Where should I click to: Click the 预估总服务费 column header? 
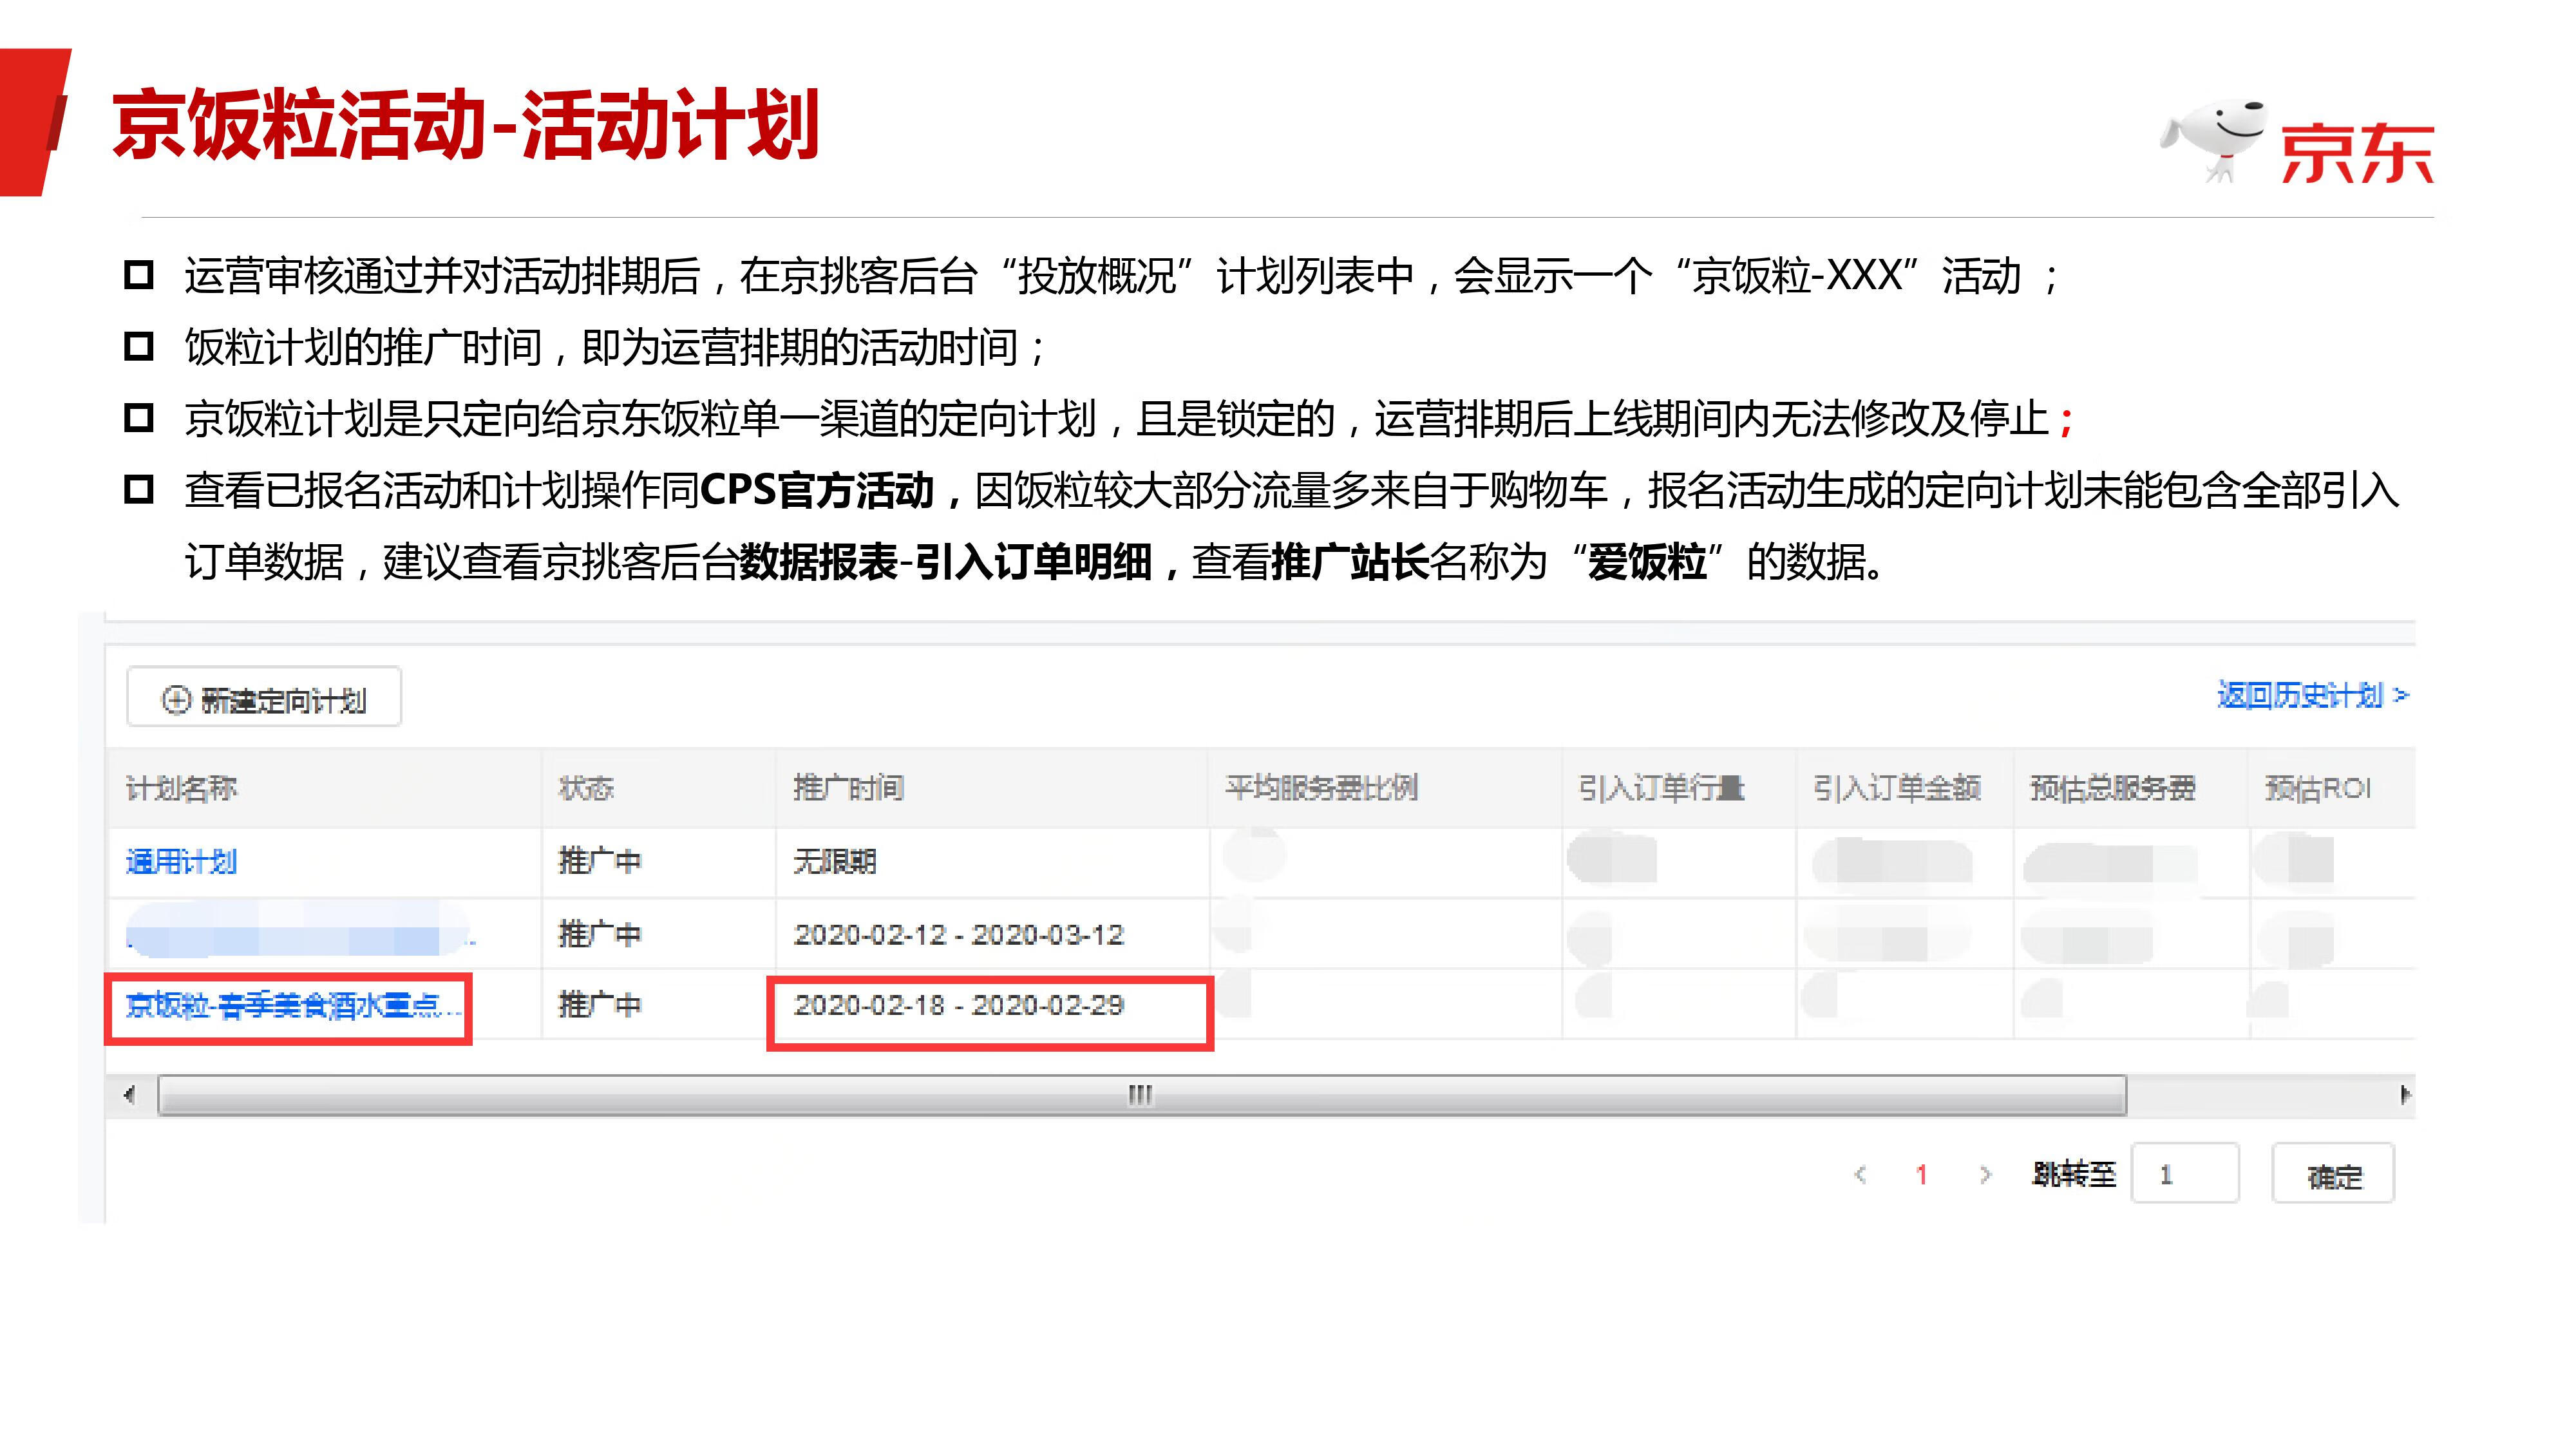pyautogui.click(x=2112, y=788)
